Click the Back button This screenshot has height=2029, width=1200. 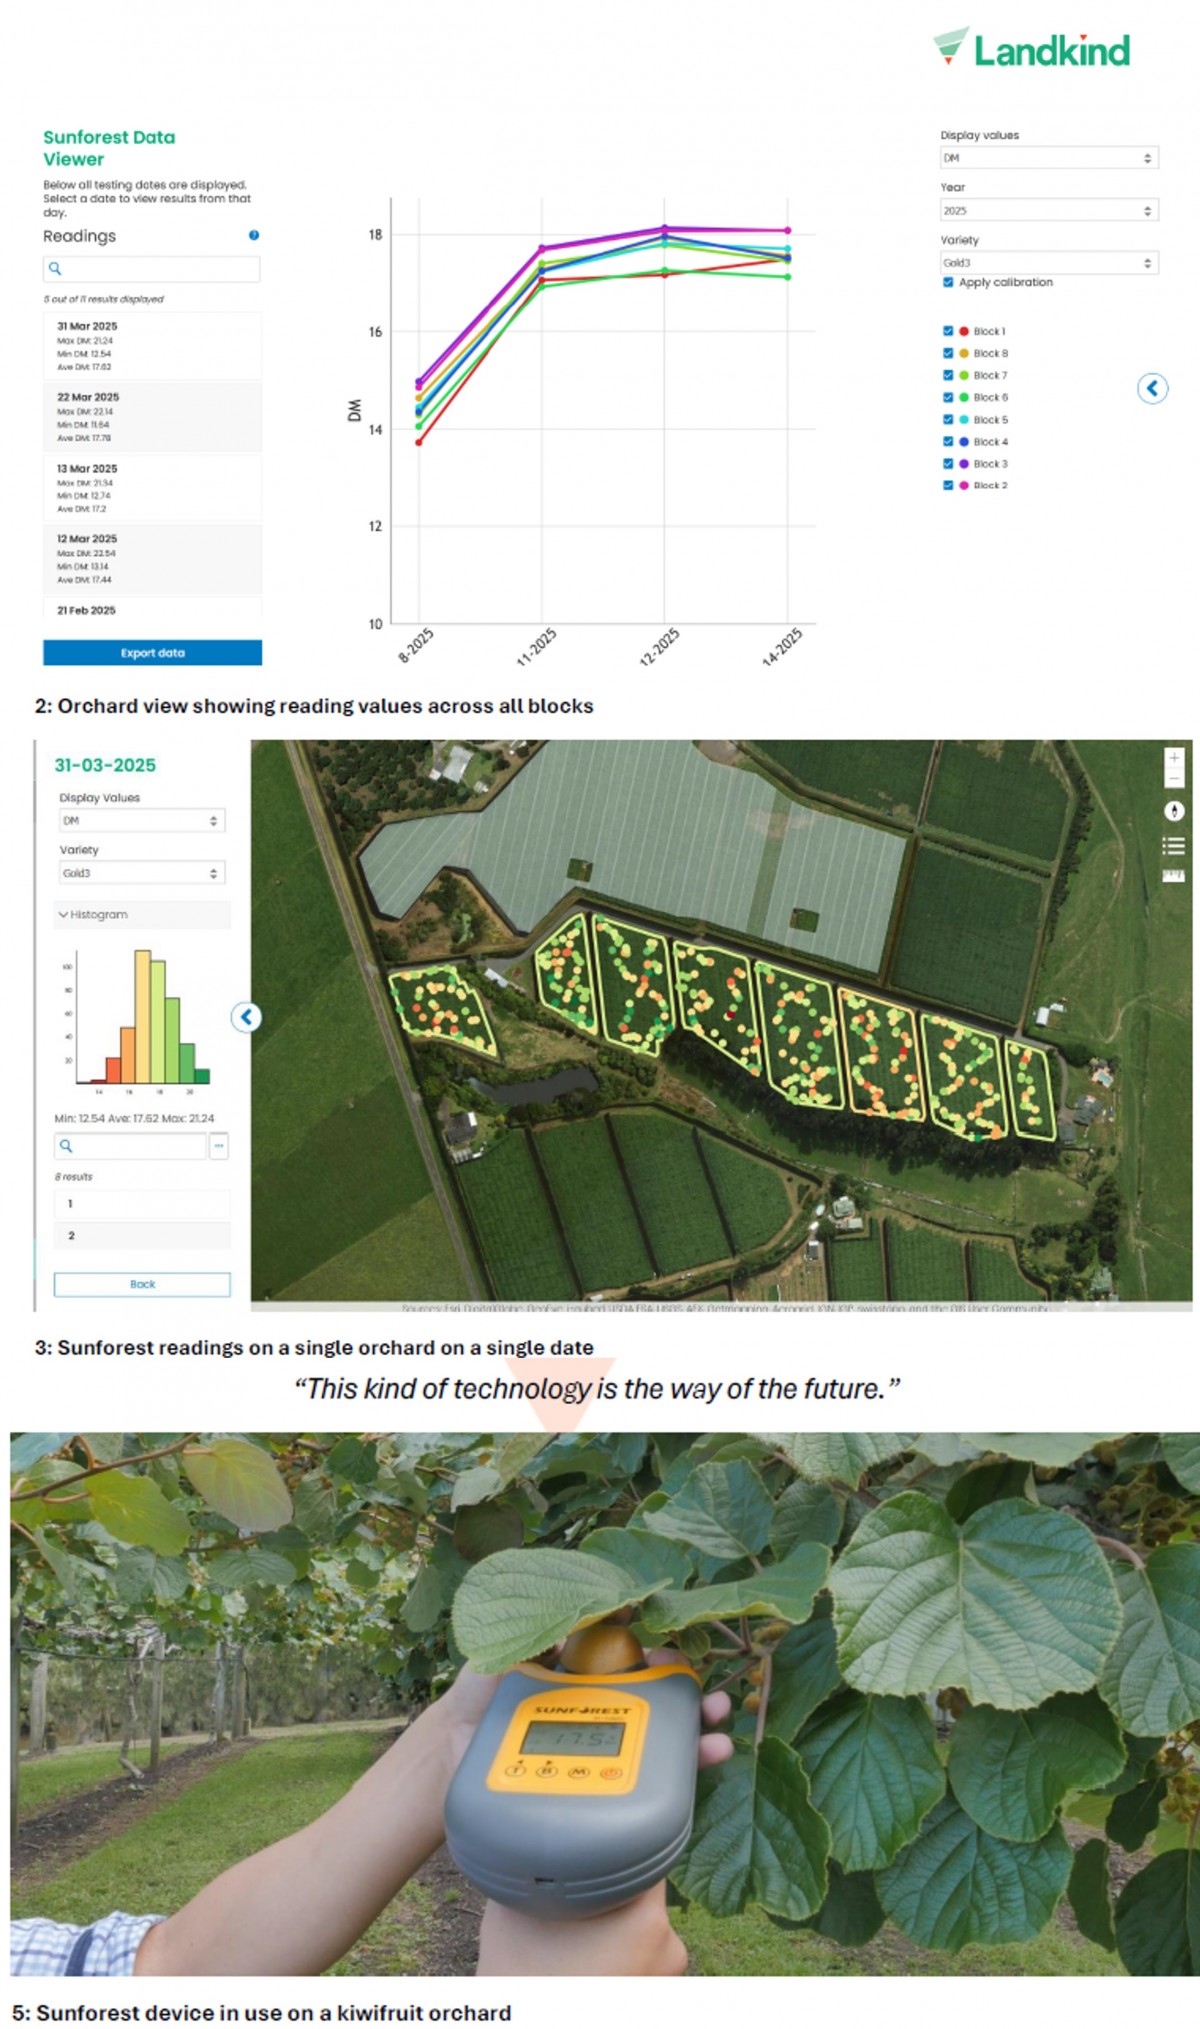coord(142,1284)
